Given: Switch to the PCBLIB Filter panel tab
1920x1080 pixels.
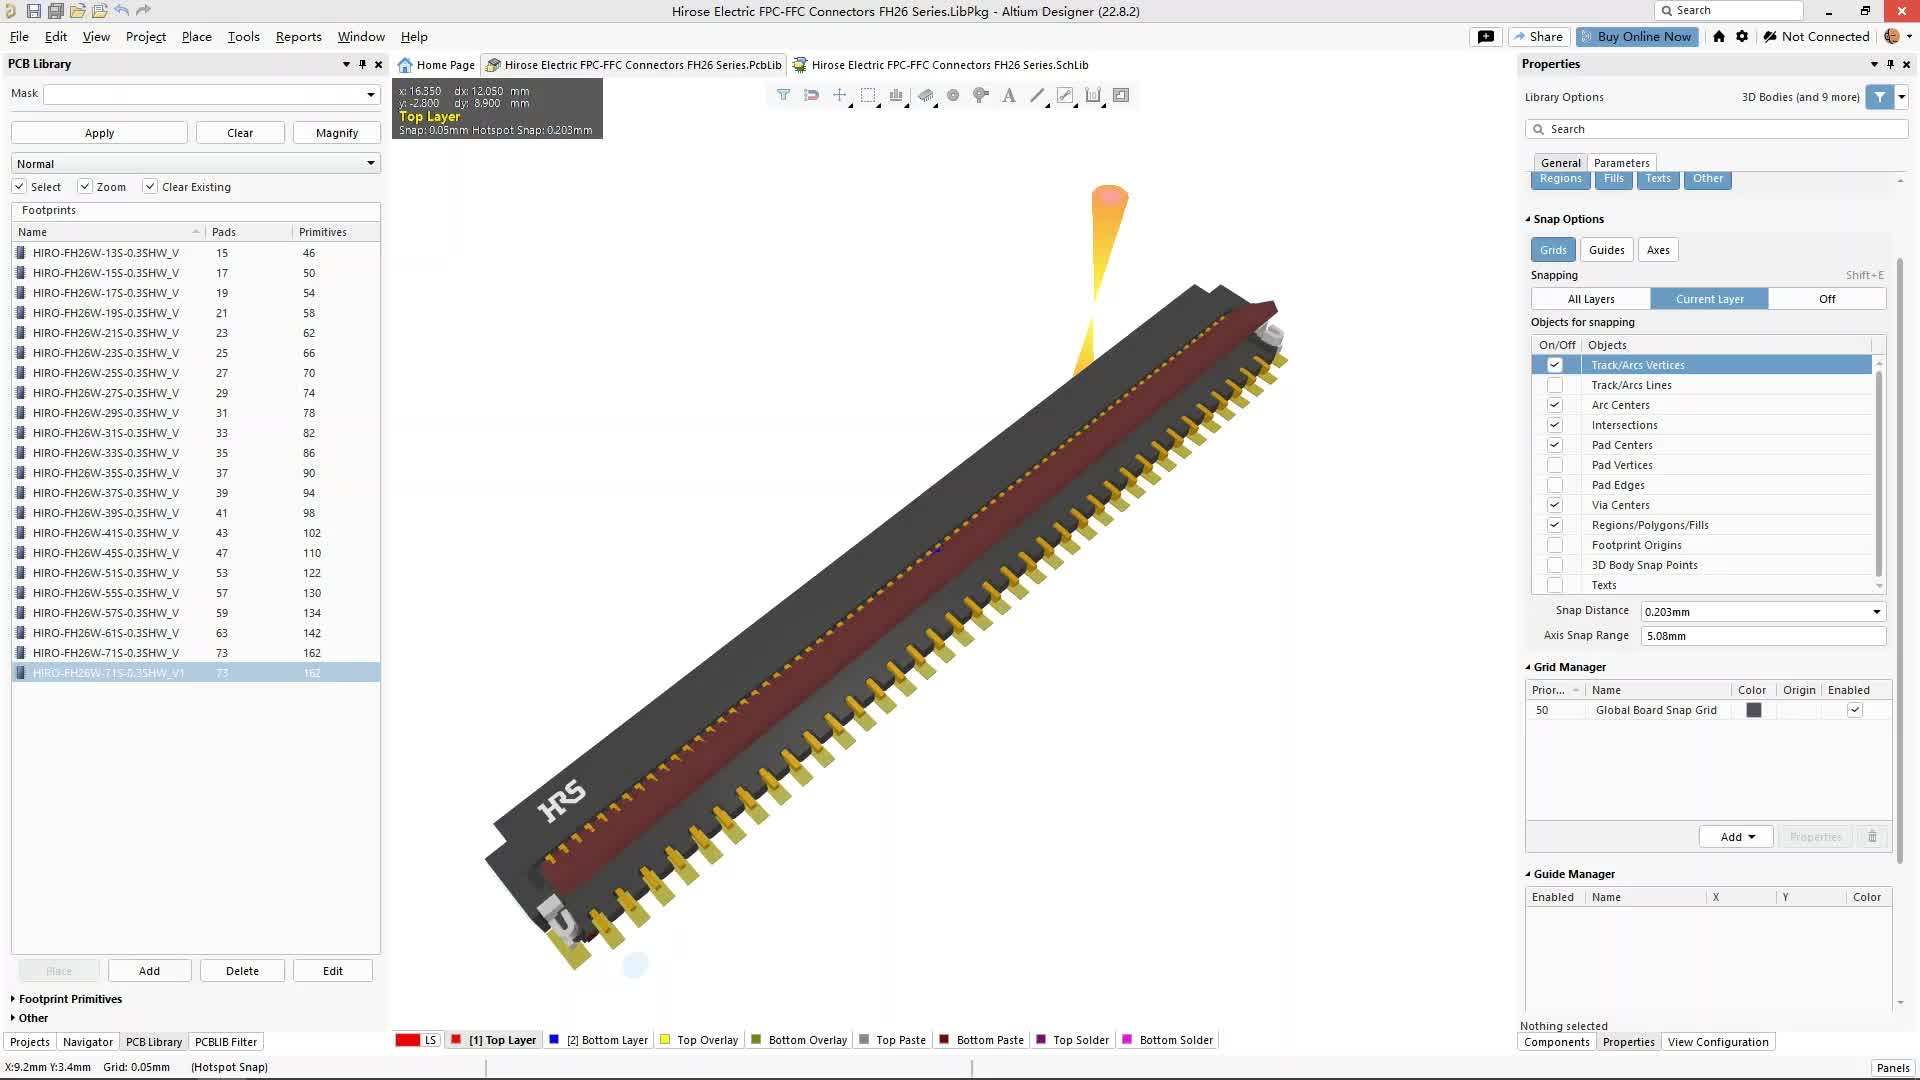Looking at the screenshot, I should pyautogui.click(x=225, y=1042).
